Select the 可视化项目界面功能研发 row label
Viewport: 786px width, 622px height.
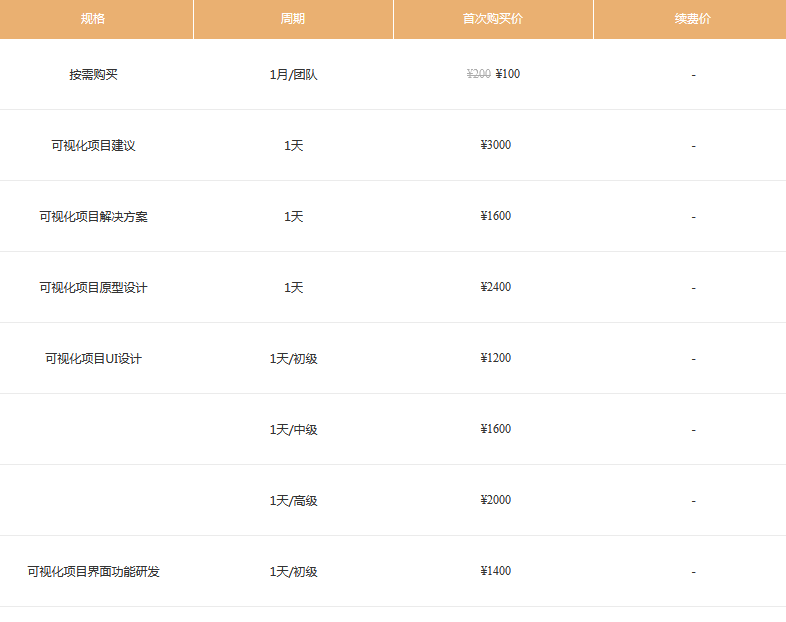point(93,571)
